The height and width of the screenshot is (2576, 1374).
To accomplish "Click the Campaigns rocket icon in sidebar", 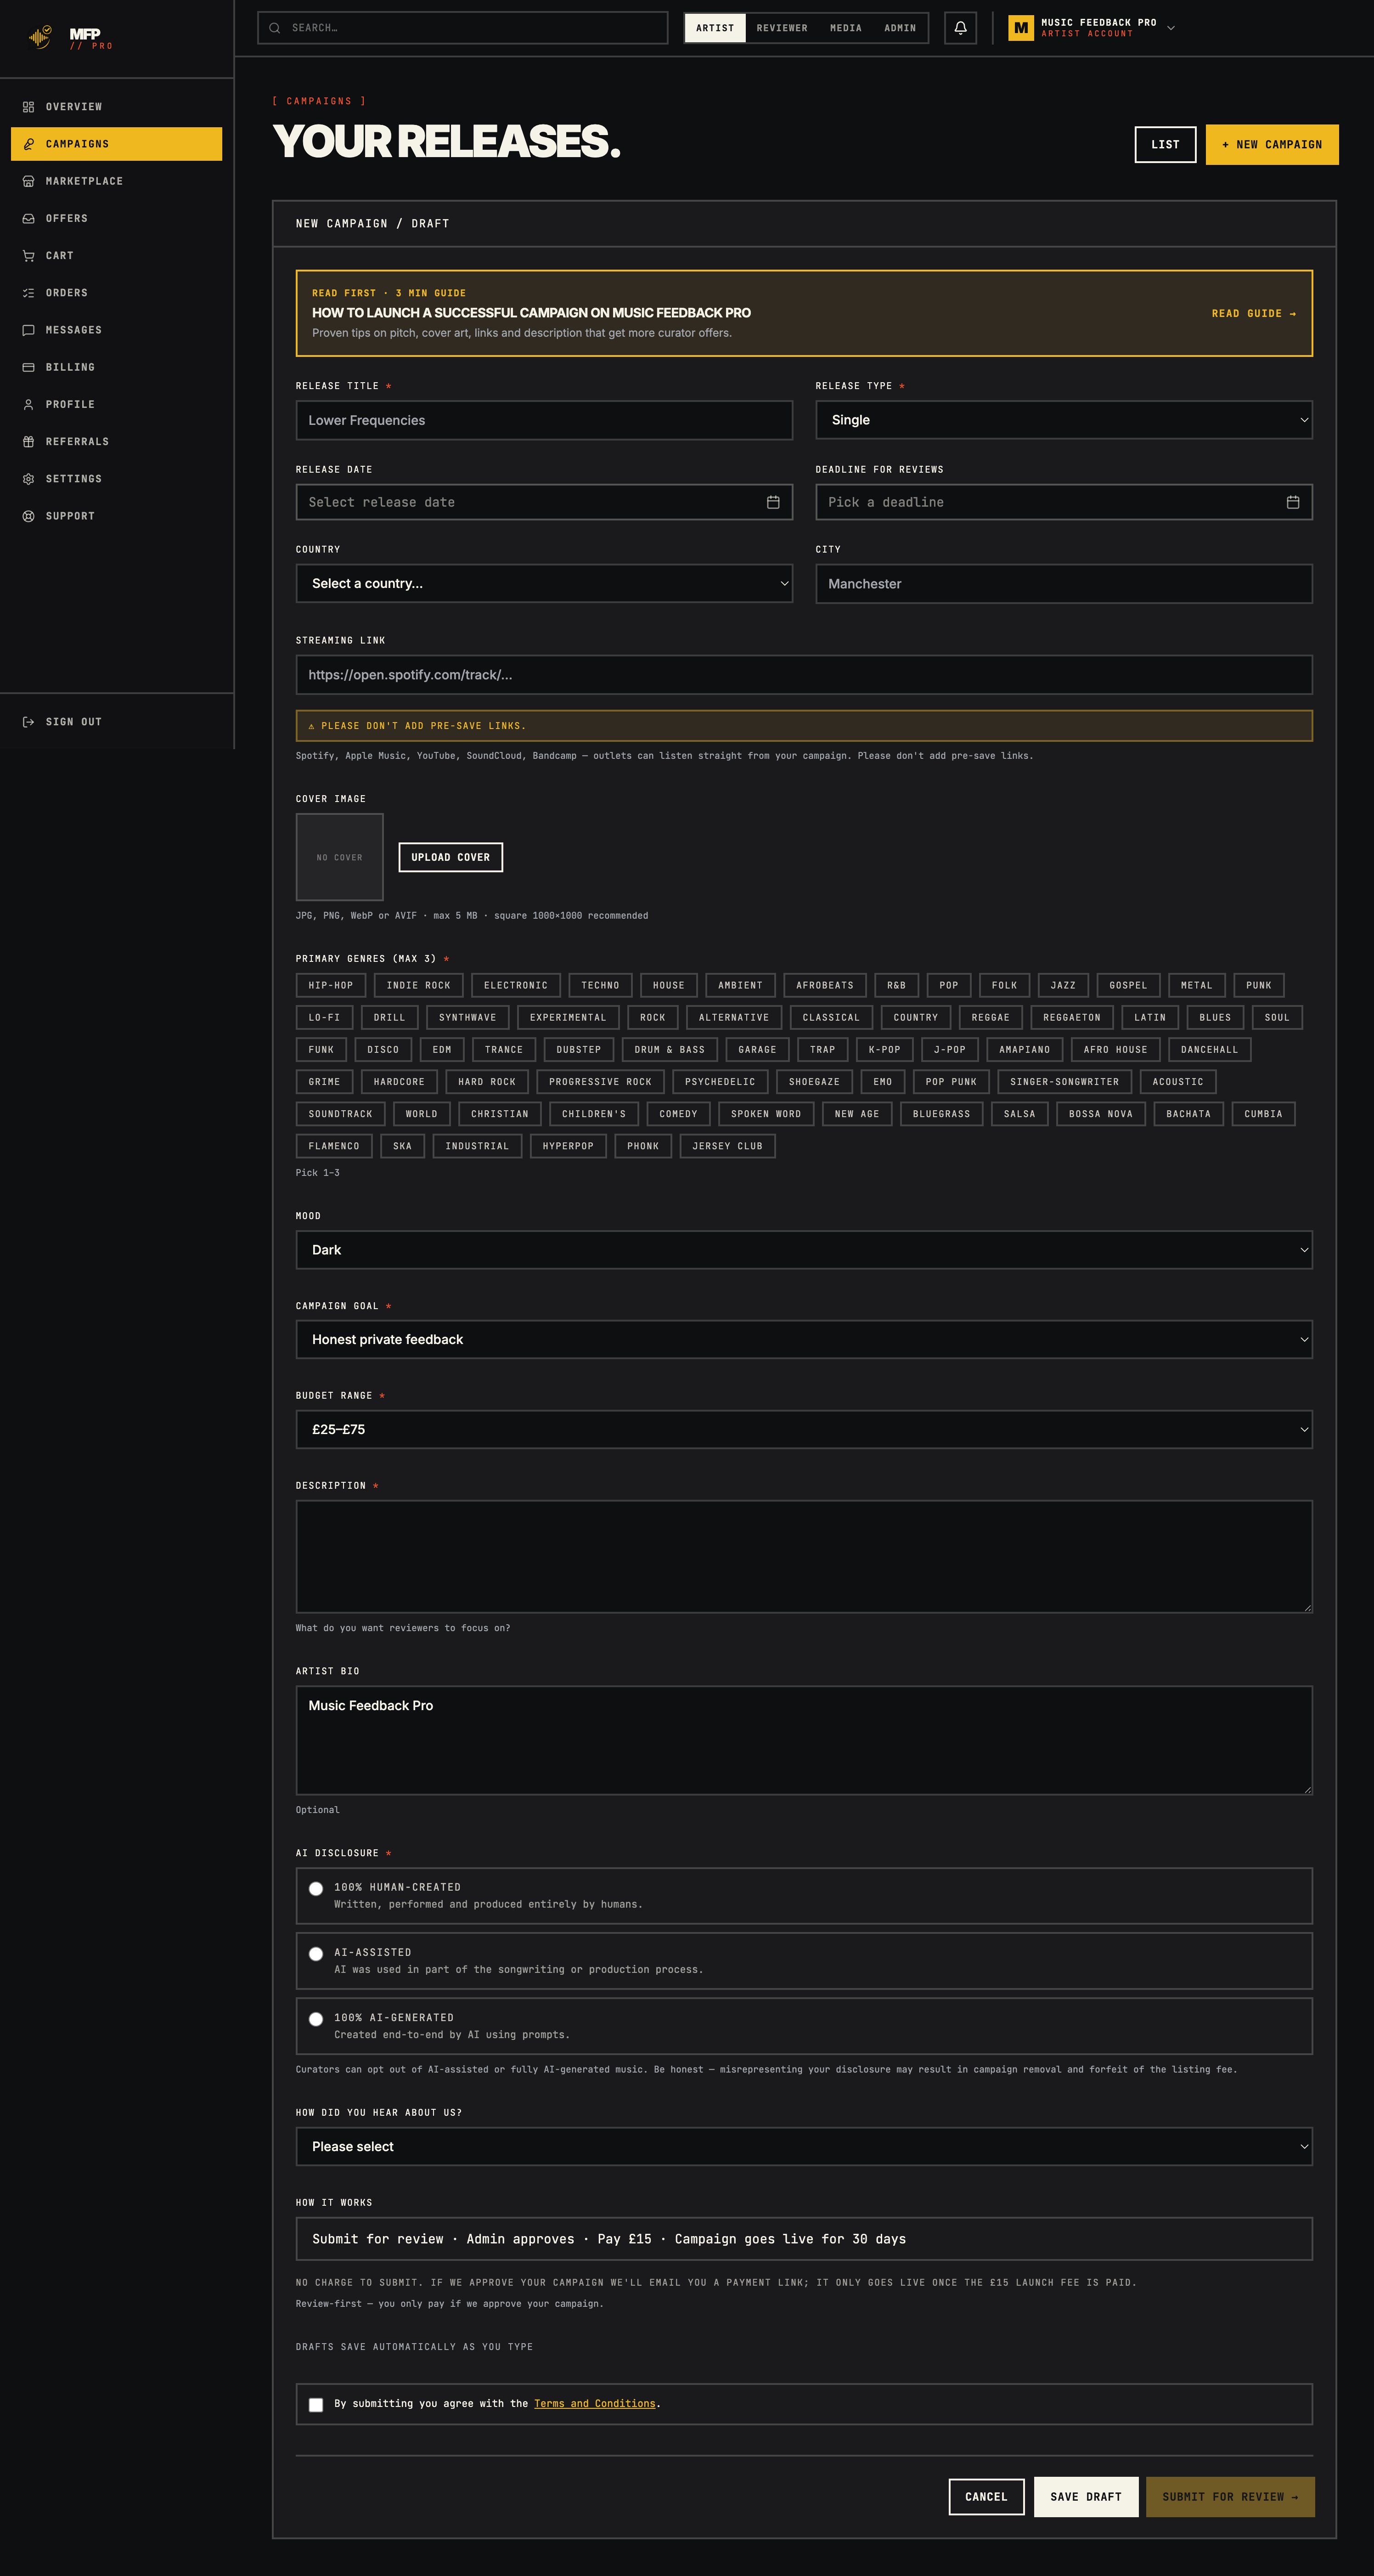I will tap(28, 144).
